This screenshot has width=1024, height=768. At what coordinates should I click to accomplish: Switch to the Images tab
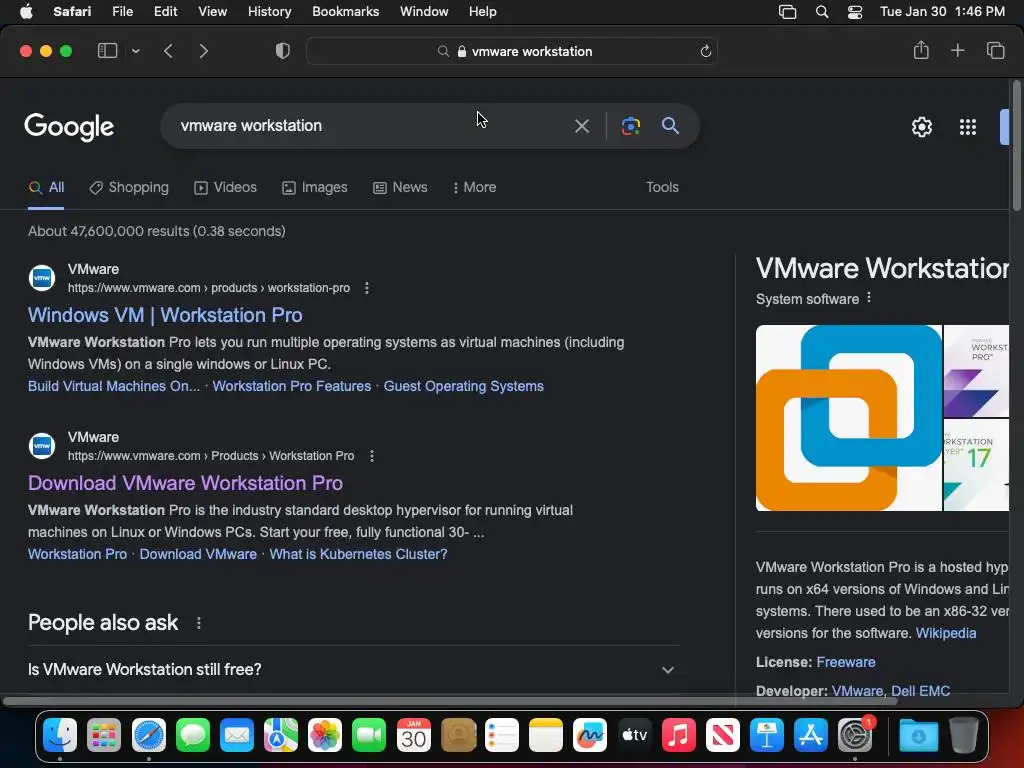pos(315,187)
